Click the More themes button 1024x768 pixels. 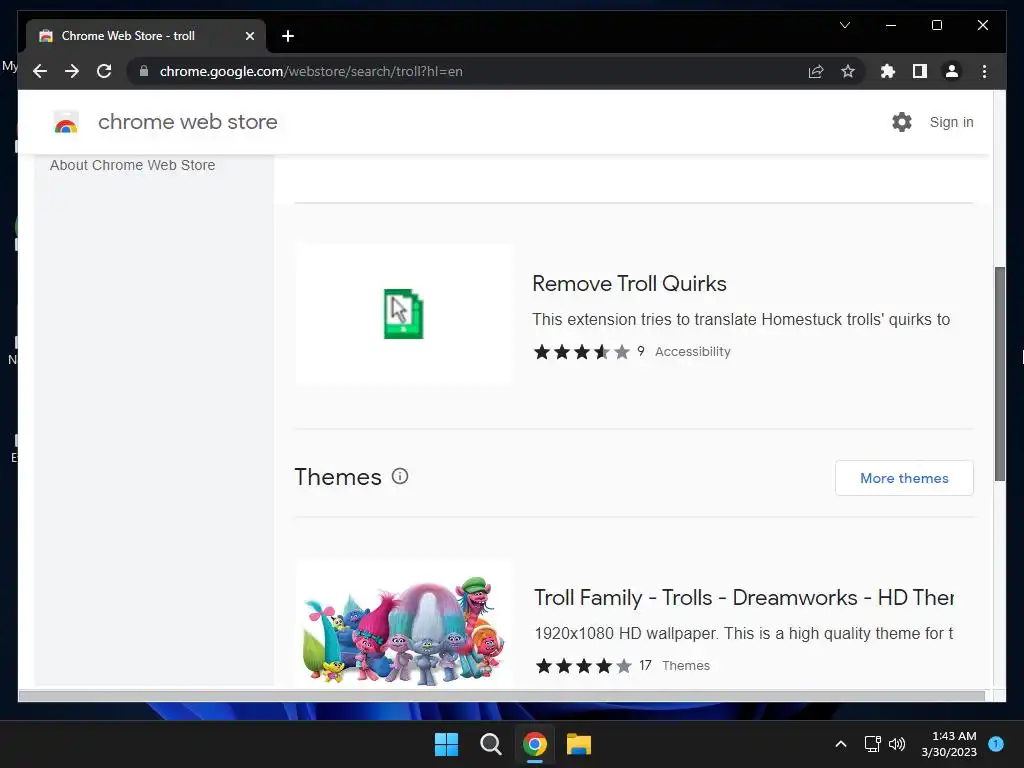(904, 478)
